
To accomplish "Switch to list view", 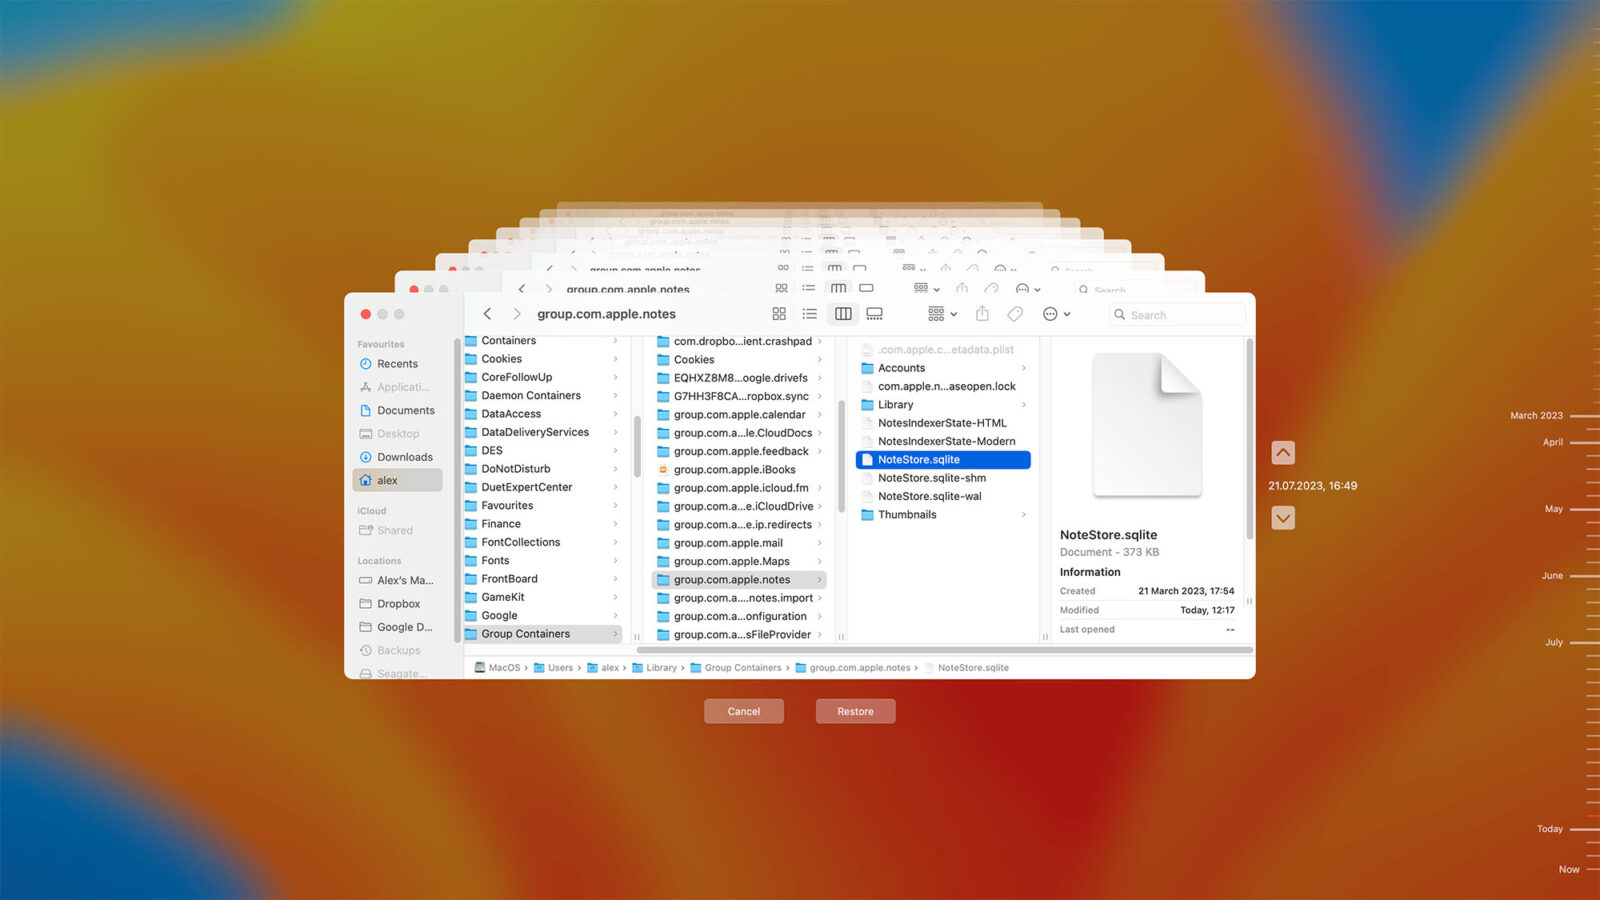I will [x=810, y=314].
